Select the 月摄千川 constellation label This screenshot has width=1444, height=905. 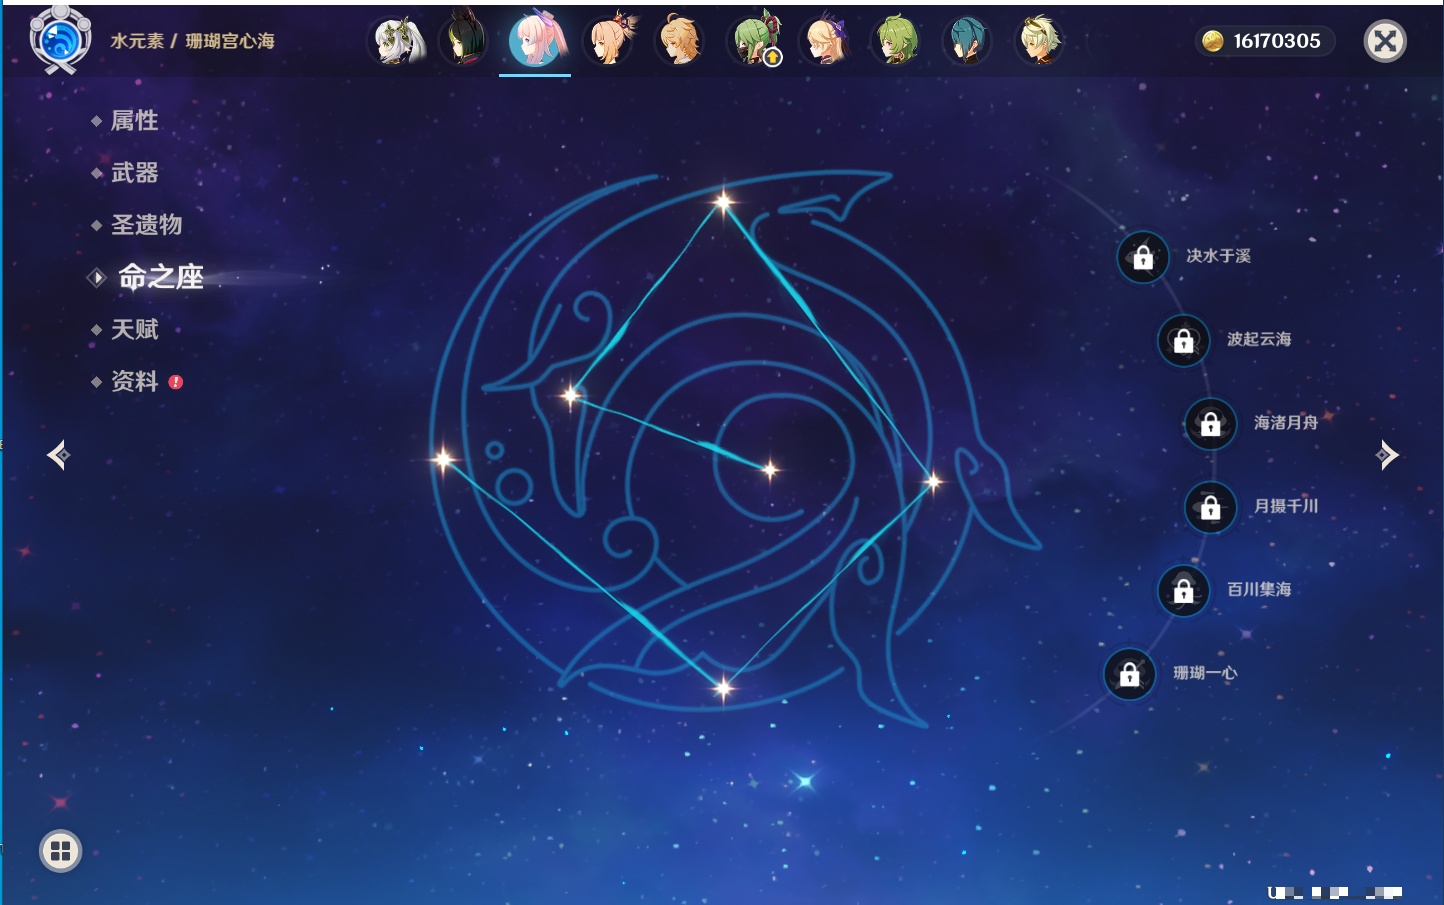1287,506
